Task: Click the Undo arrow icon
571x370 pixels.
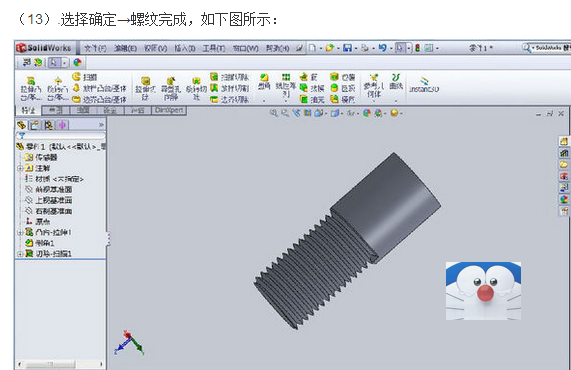Action: (x=382, y=48)
